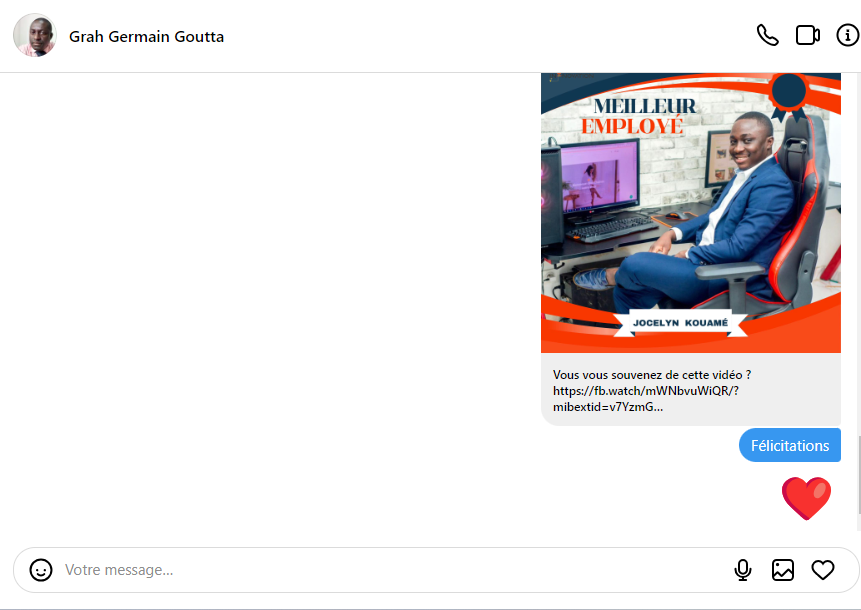Click the "JOCELYN KOUAMÉ" banner in the image
Viewport: 861px width, 610px height.
pyautogui.click(x=680, y=323)
